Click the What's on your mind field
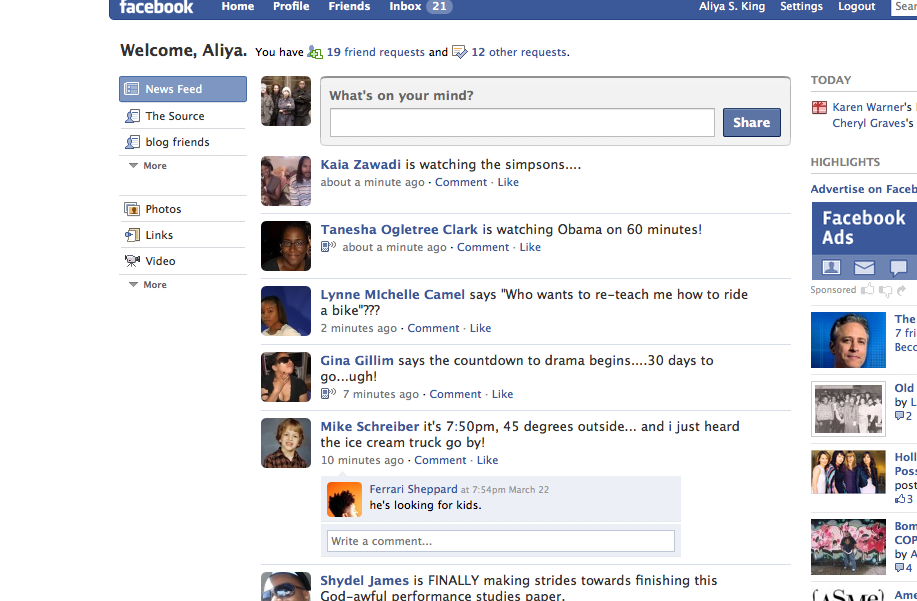Viewport: 917px width, 601px height. point(522,123)
